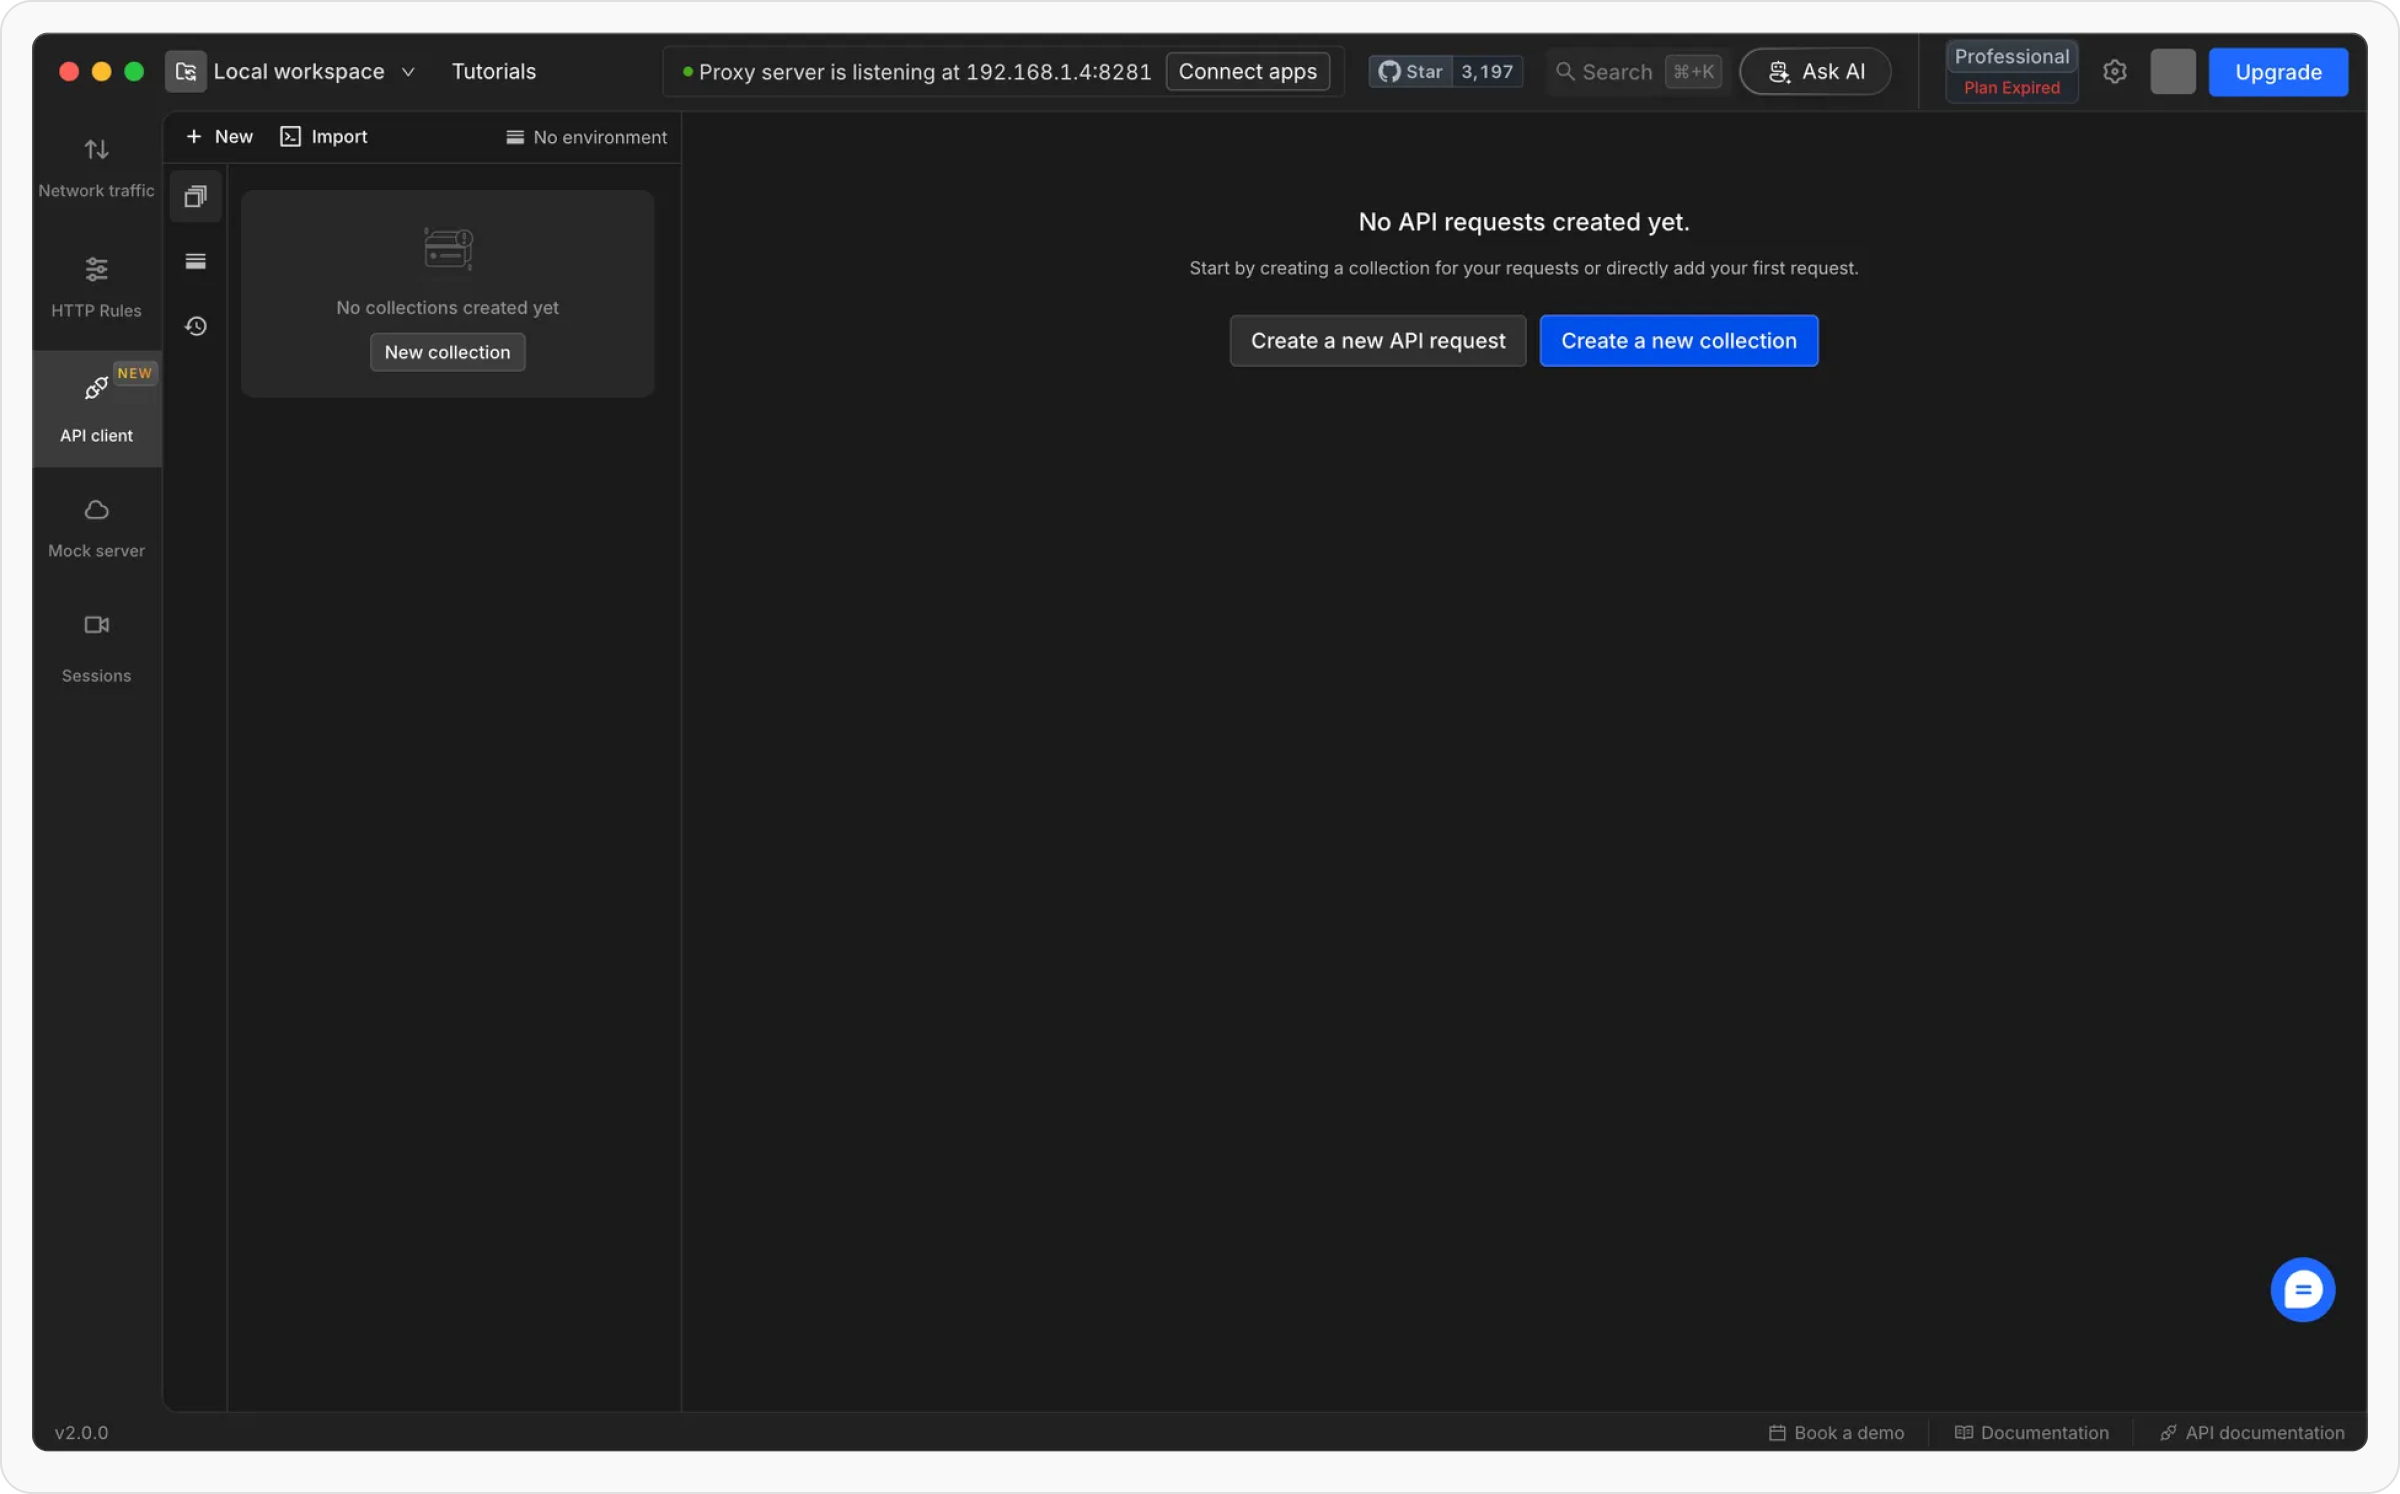The height and width of the screenshot is (1494, 2400).
Task: Open the Tutorials menu item
Action: 493,72
